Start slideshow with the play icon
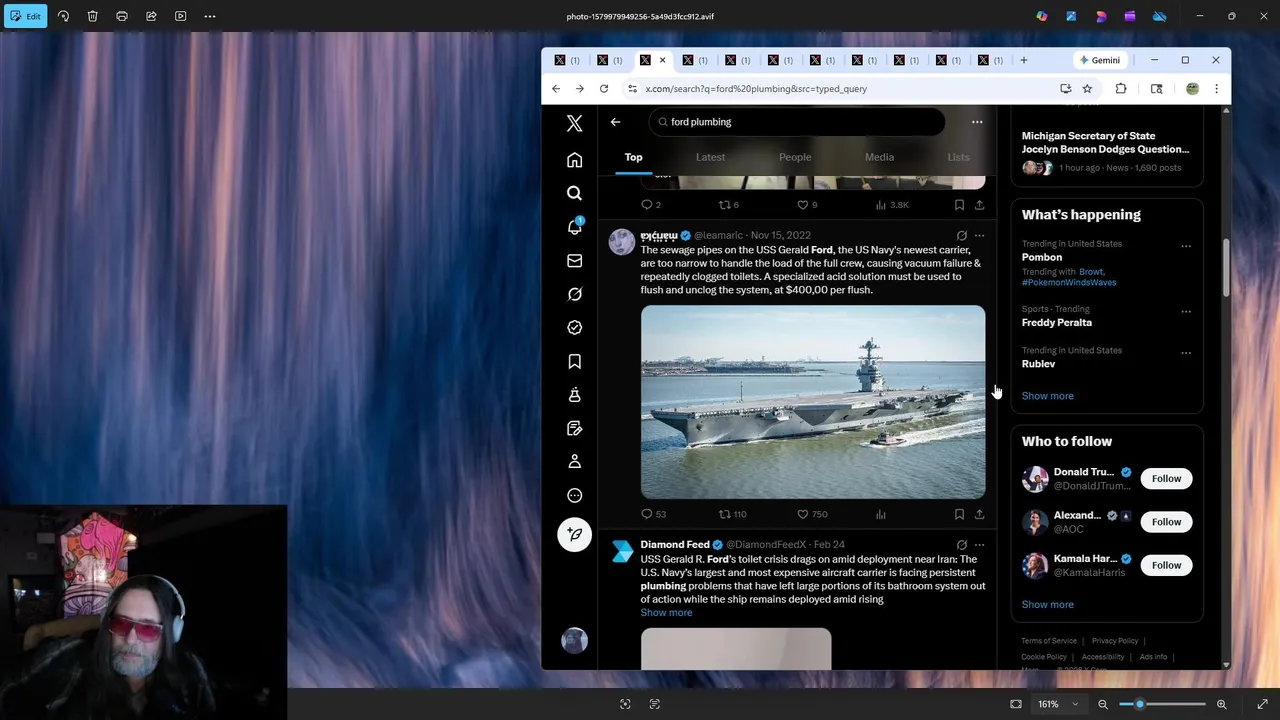This screenshot has height=720, width=1280. (180, 16)
